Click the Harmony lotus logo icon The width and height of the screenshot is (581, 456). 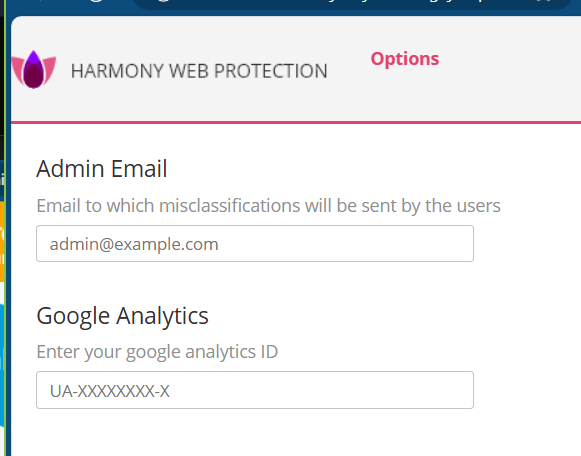[x=34, y=70]
